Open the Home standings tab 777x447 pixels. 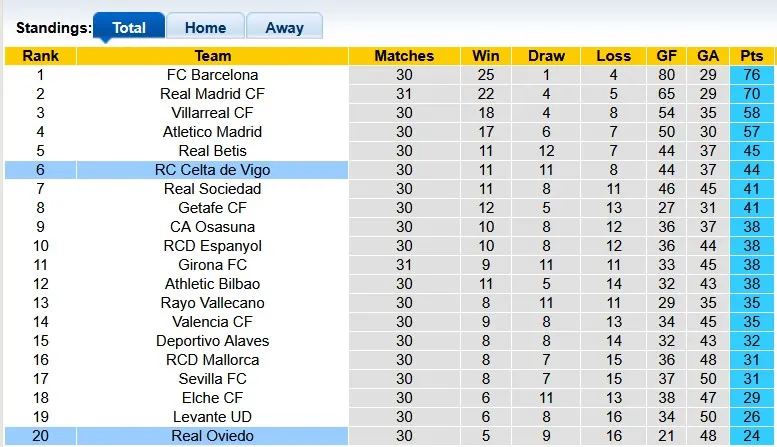[x=205, y=28]
